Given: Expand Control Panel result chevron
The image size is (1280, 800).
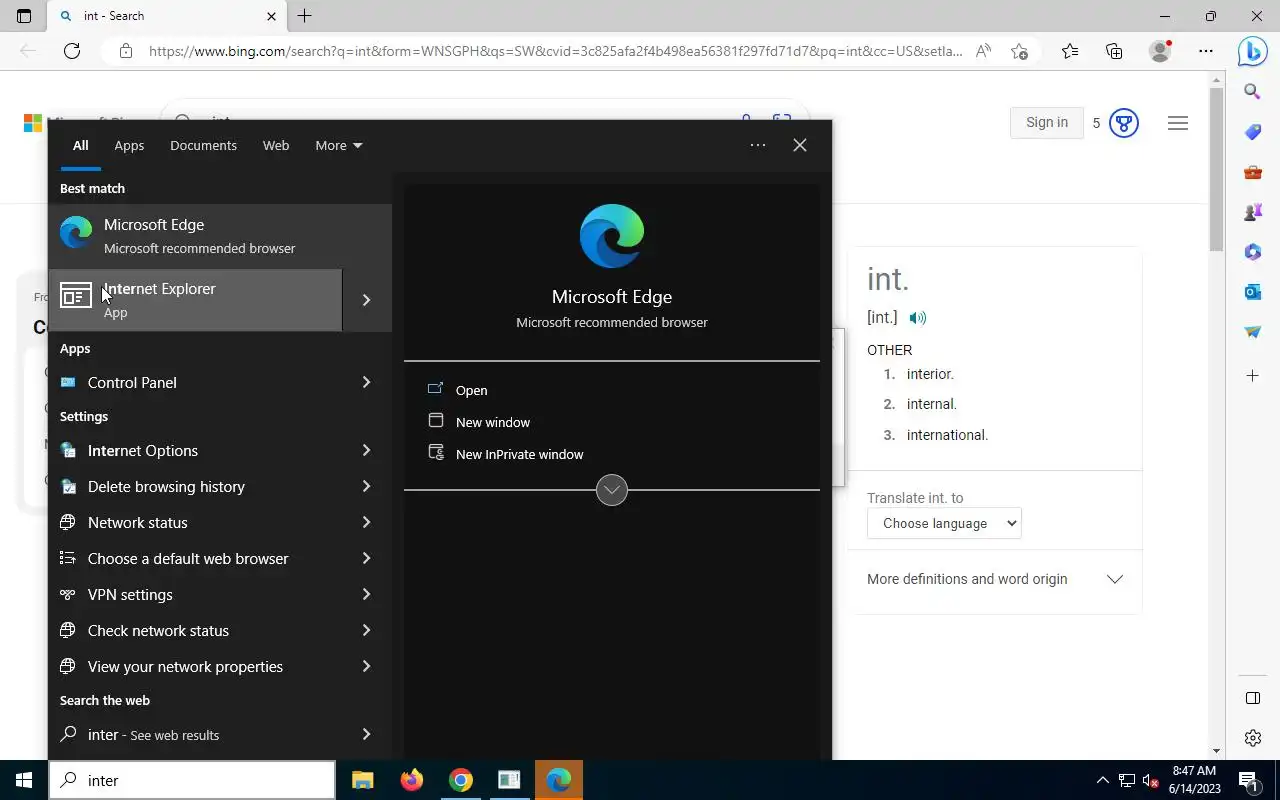Looking at the screenshot, I should 367,382.
